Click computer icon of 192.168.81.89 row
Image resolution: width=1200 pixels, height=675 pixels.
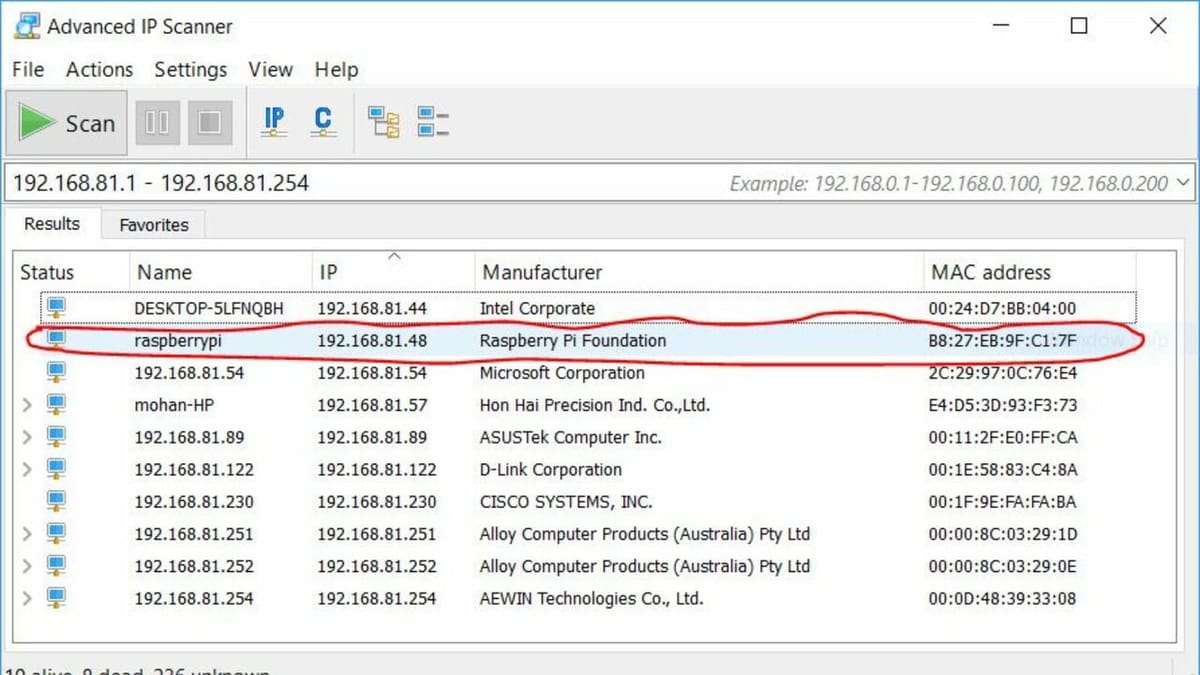pyautogui.click(x=56, y=436)
